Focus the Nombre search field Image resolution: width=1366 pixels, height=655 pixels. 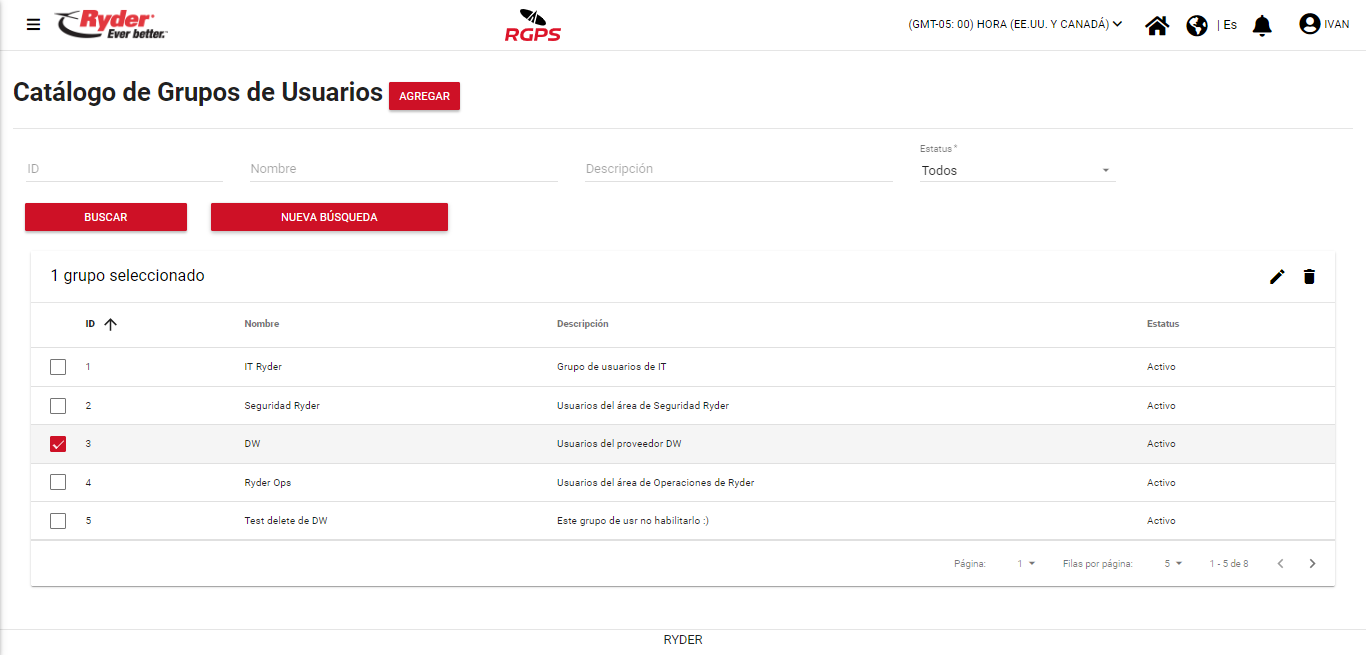[x=403, y=169]
